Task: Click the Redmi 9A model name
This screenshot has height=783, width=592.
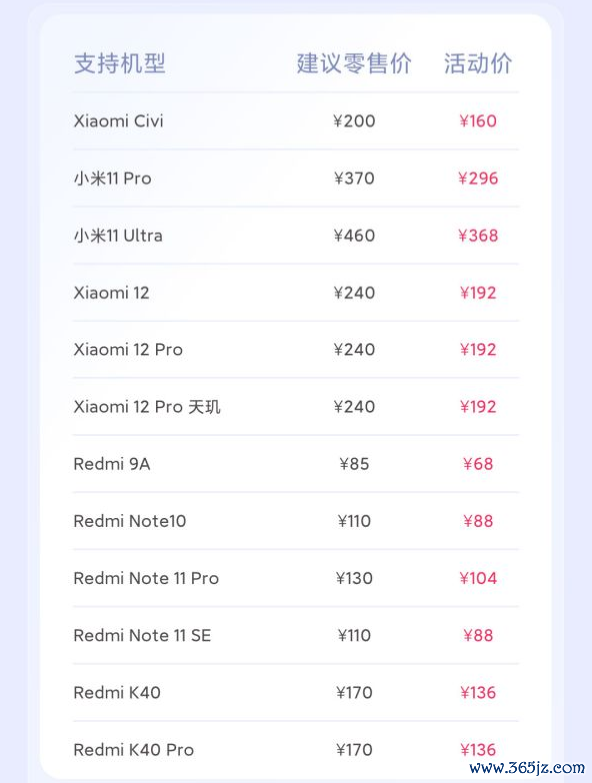Action: coord(112,464)
